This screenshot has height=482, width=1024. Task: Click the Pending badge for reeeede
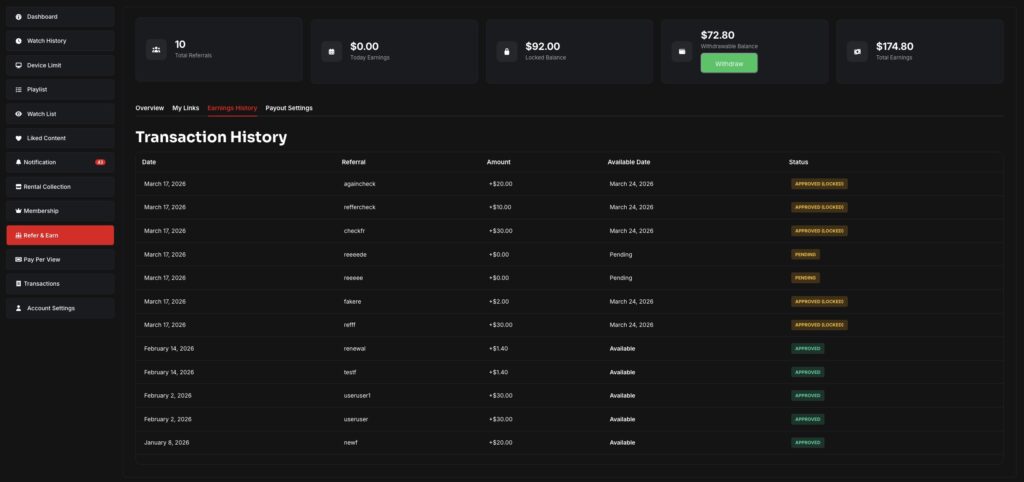coord(805,254)
